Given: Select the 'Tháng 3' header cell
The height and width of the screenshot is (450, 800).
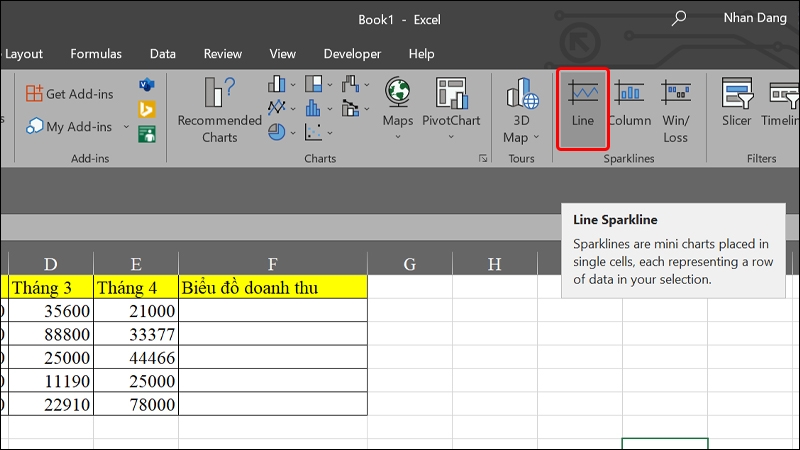Looking at the screenshot, I should point(51,287).
